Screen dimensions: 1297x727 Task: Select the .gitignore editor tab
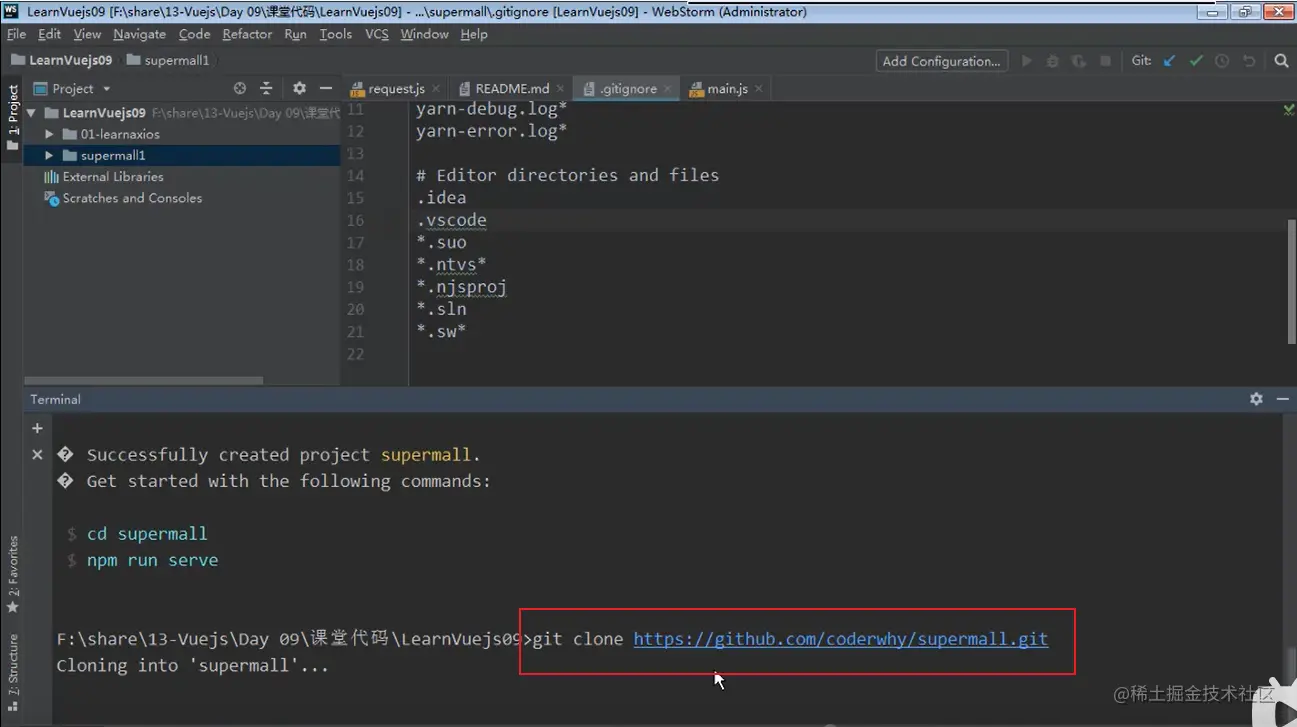[x=628, y=89]
